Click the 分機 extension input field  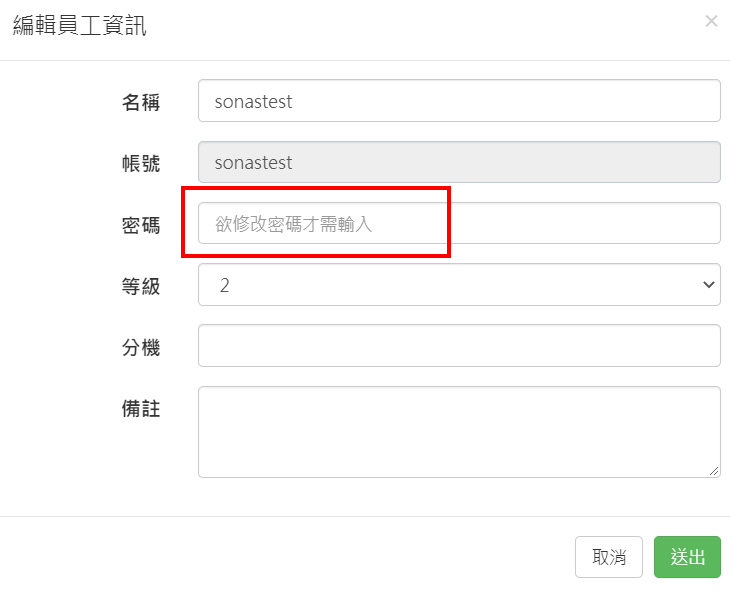click(459, 346)
